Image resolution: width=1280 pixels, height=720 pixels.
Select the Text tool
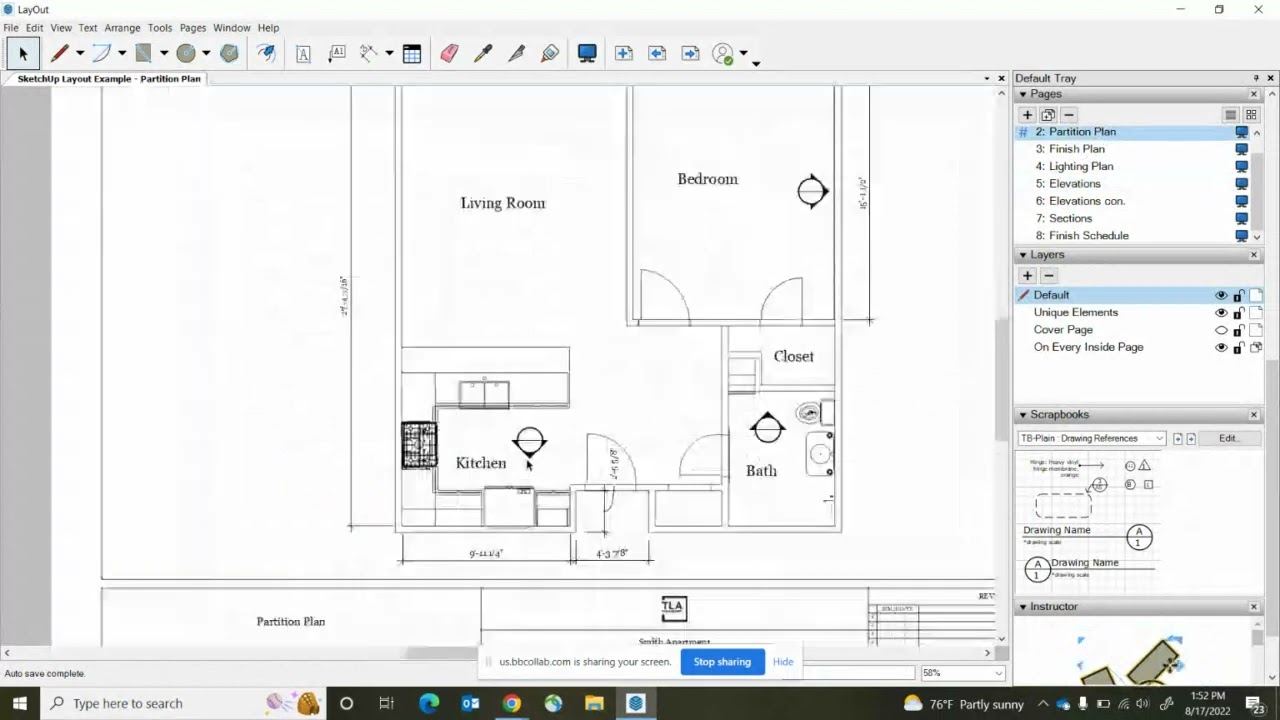(x=303, y=54)
